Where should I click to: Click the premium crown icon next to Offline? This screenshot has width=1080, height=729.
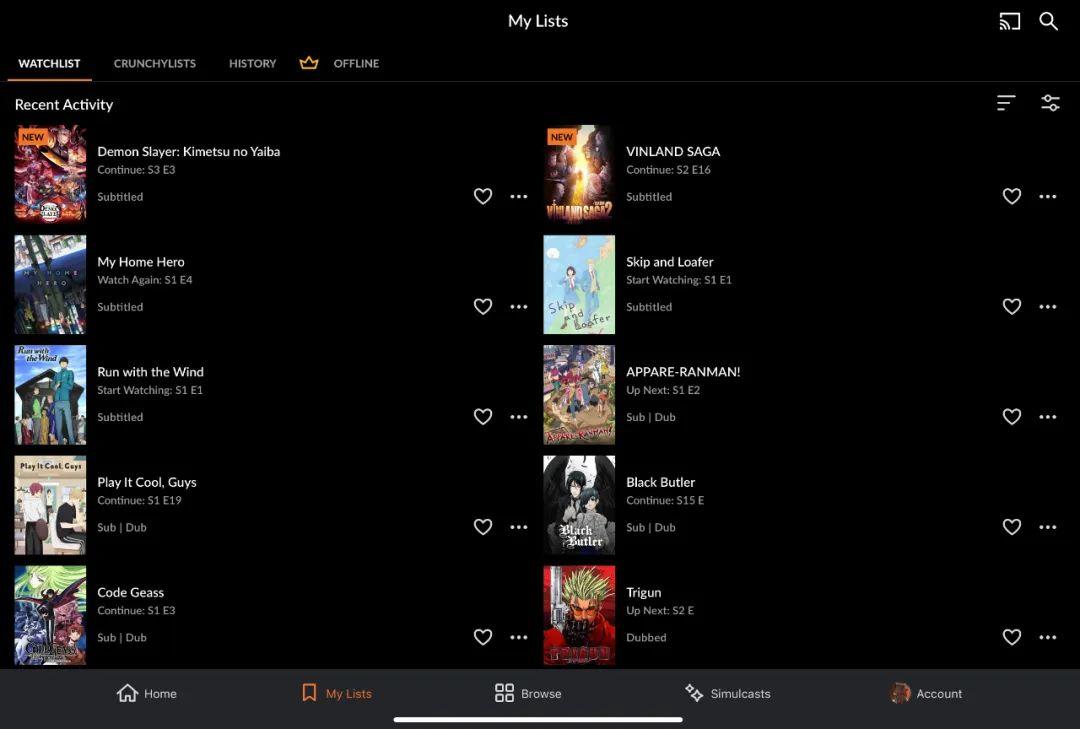click(x=308, y=62)
